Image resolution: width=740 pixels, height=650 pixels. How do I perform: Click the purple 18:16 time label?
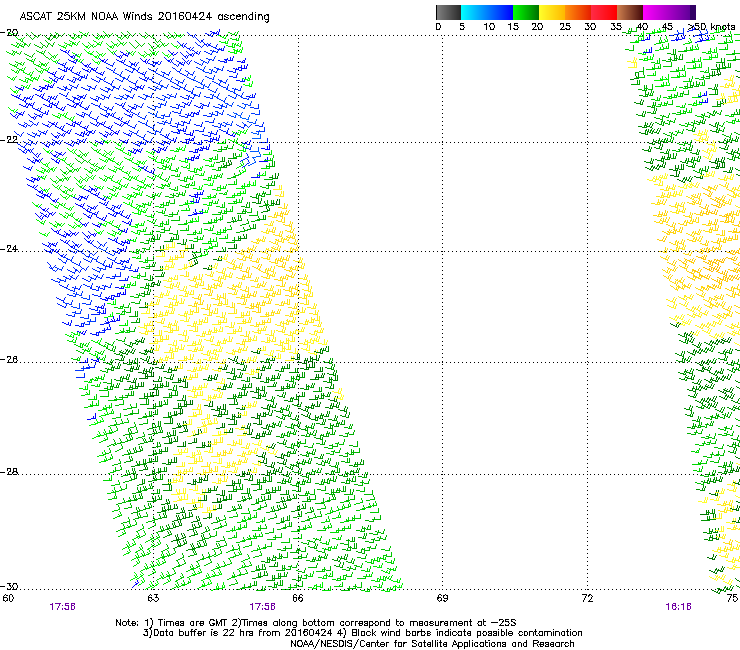678,607
